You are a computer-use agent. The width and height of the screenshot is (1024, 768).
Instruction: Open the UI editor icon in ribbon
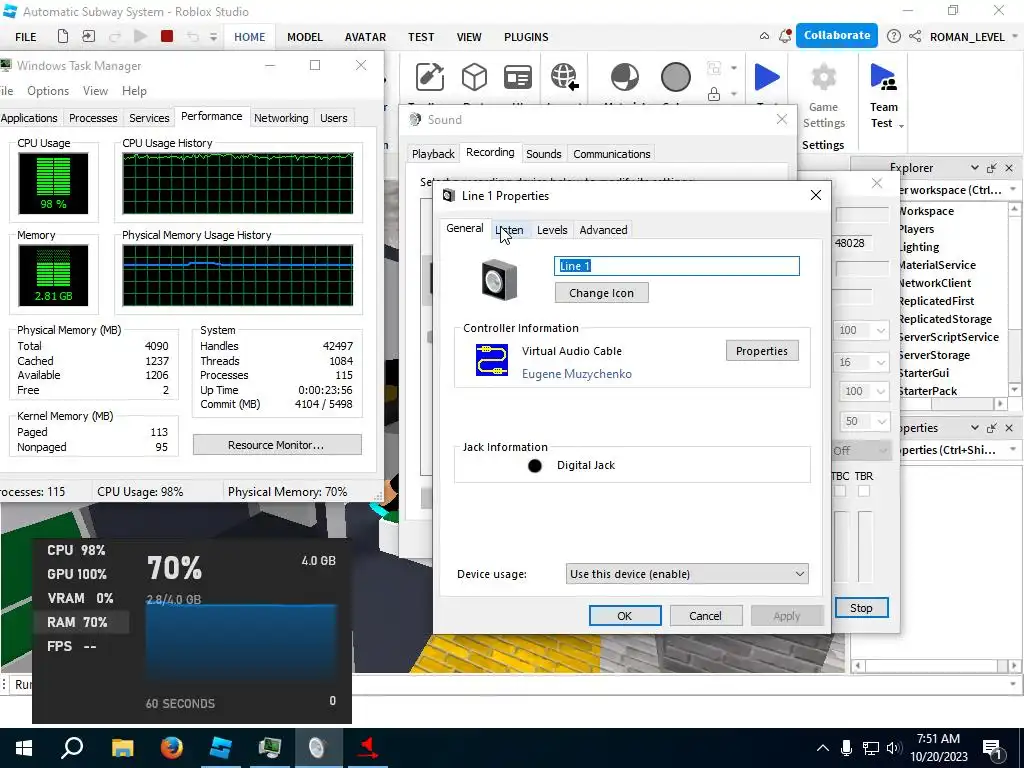tap(518, 78)
